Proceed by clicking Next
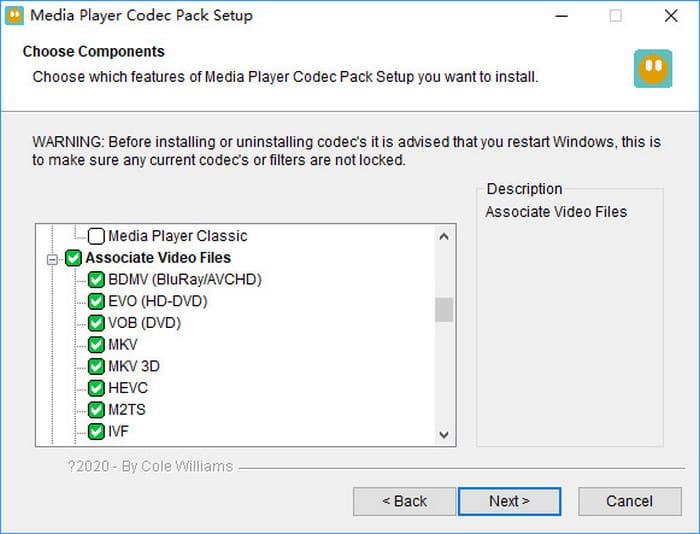Image resolution: width=700 pixels, height=534 pixels. point(509,501)
